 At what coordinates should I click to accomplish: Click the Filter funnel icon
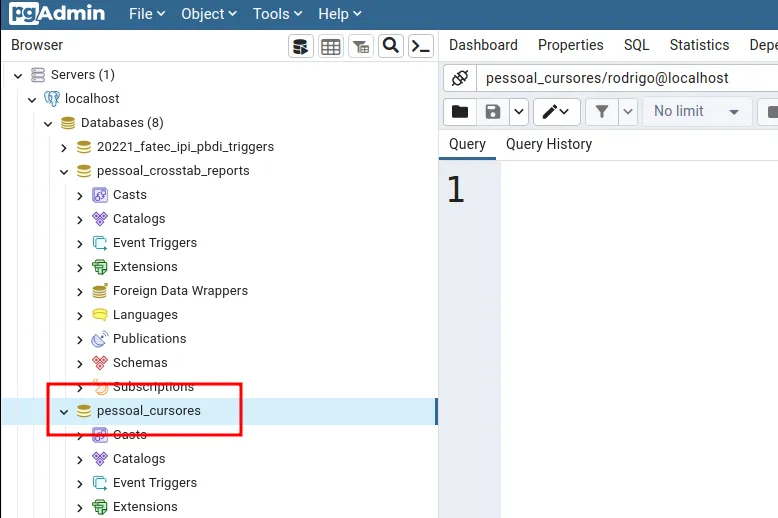coord(602,112)
